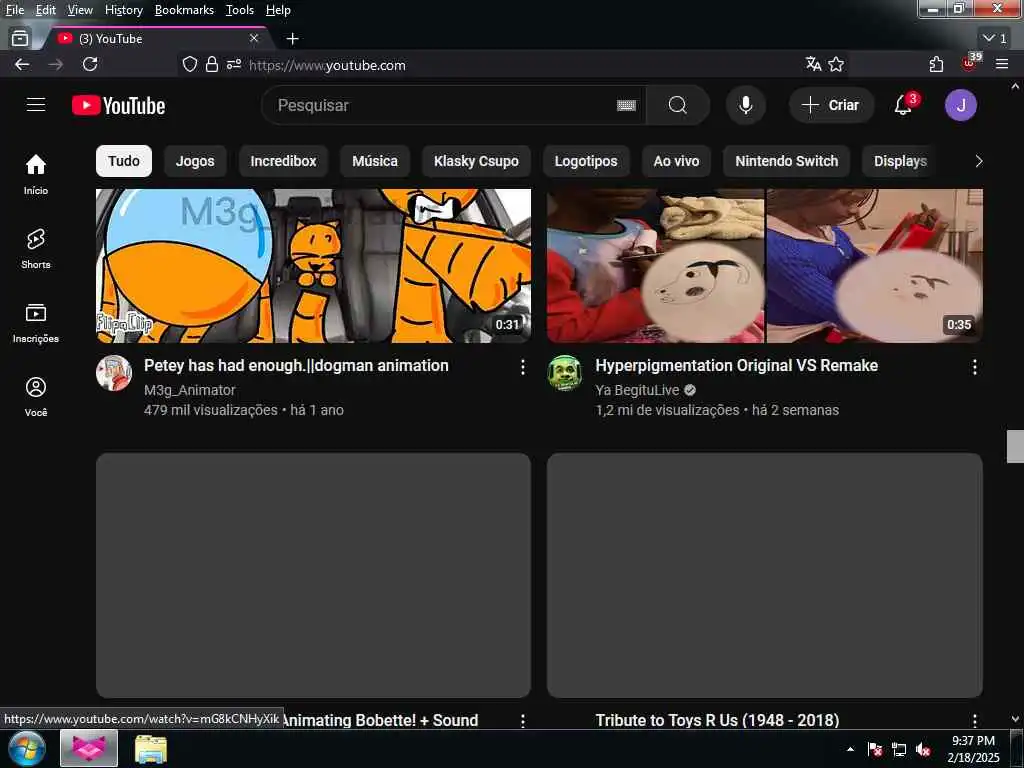Image resolution: width=1024 pixels, height=768 pixels.
Task: Click the muted volume tray icon
Action: click(x=923, y=750)
